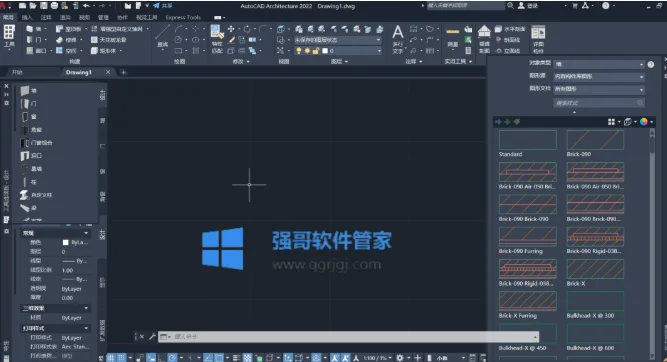Switch to the Annotate ribbon tab

click(46, 17)
